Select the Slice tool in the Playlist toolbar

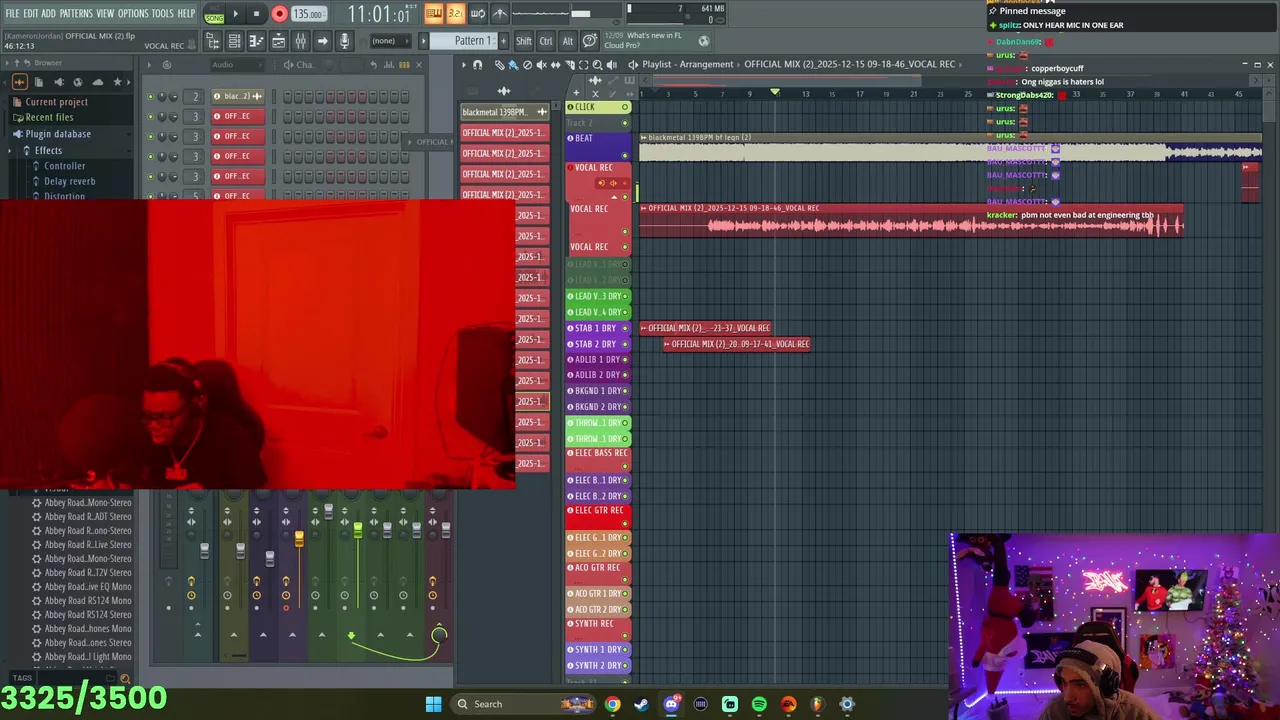[570, 65]
